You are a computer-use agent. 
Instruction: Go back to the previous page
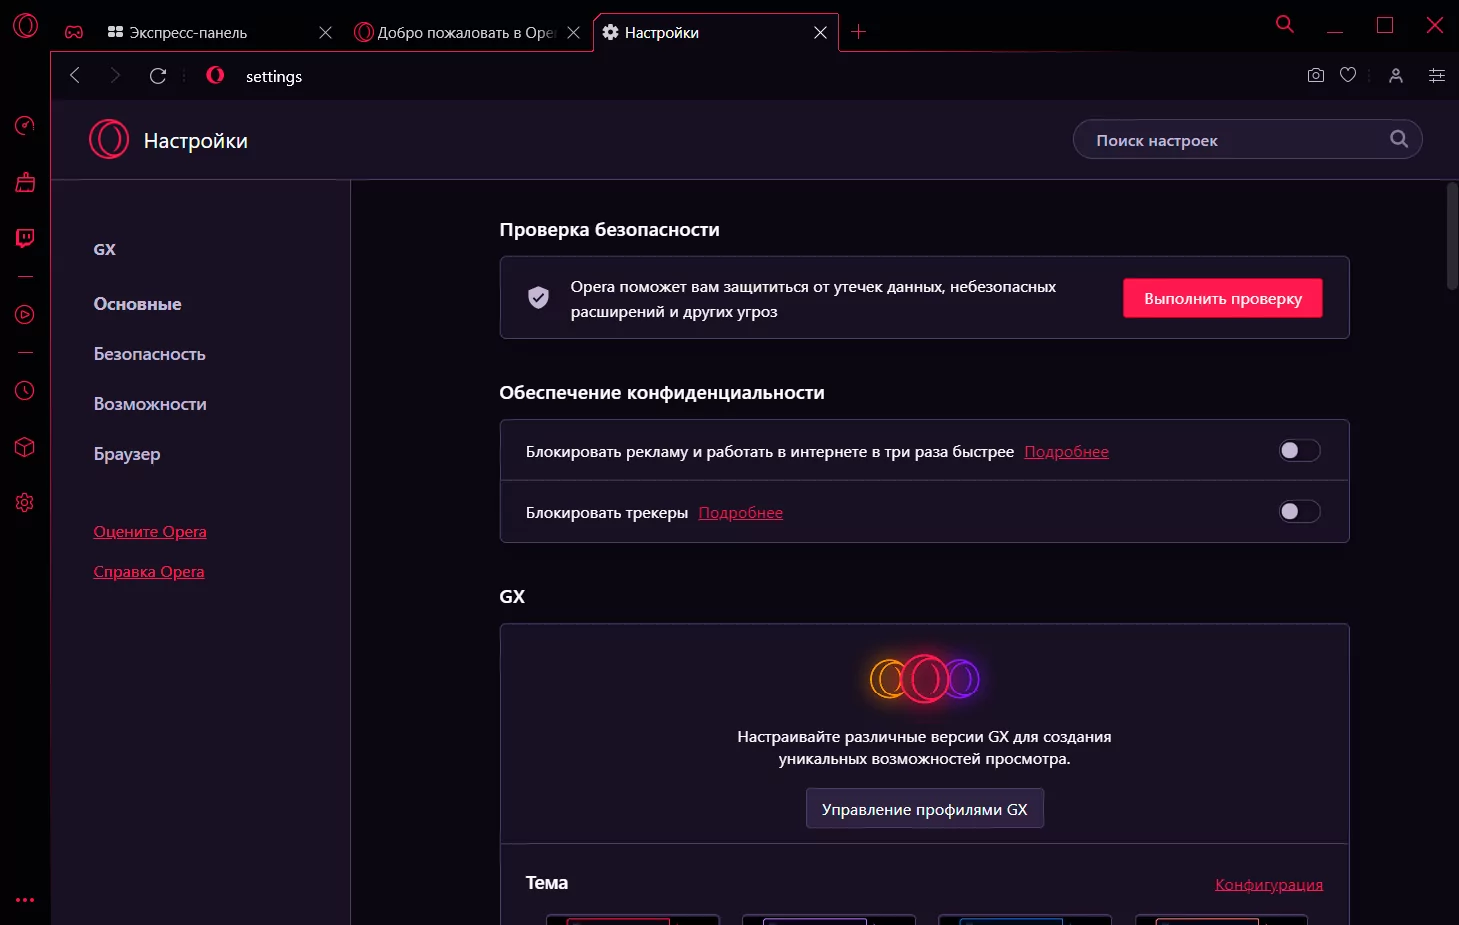point(75,76)
